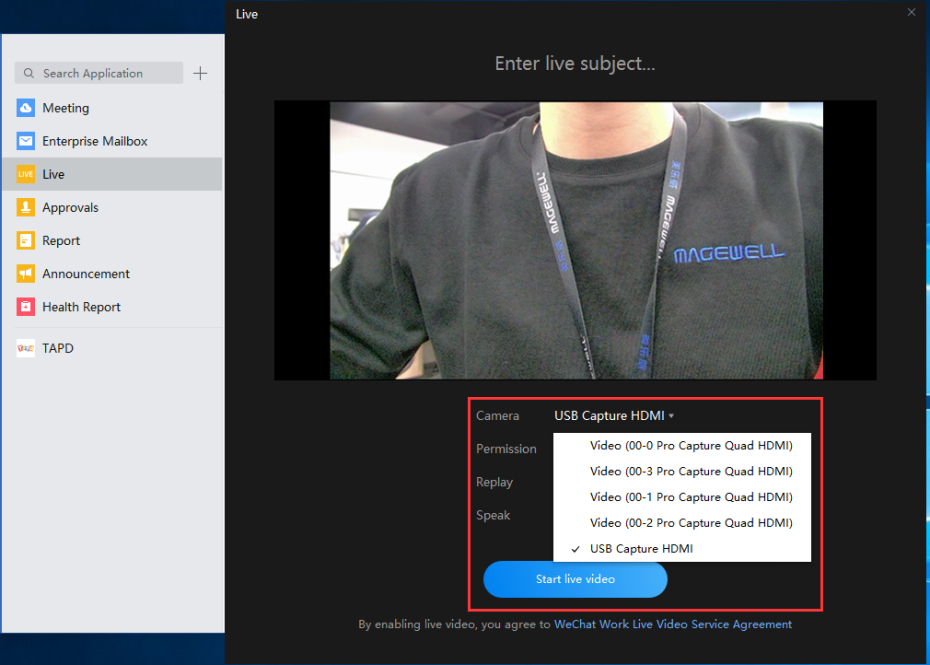Click the Enter live subject field
This screenshot has height=665, width=930.
click(x=575, y=63)
